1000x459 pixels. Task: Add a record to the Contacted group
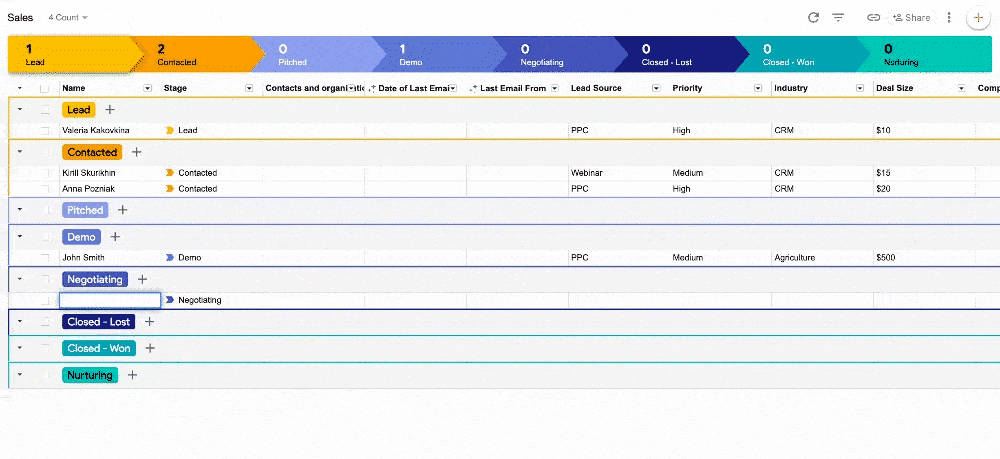point(136,152)
